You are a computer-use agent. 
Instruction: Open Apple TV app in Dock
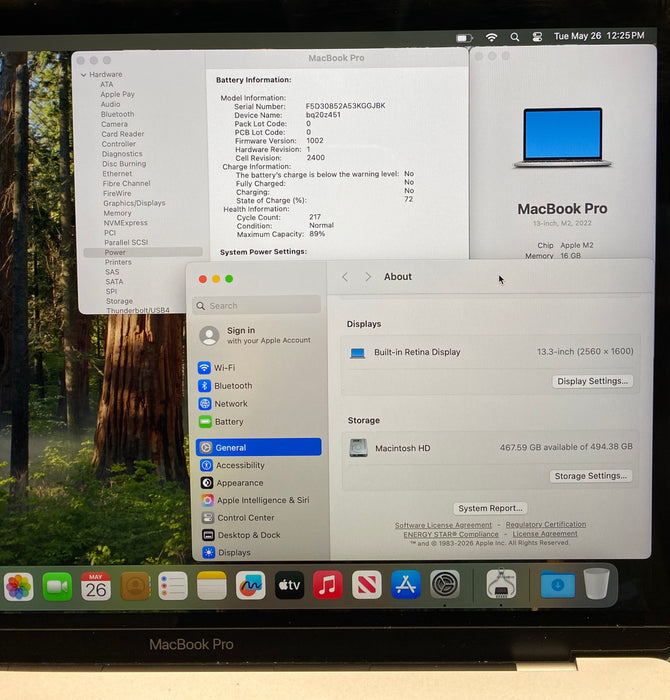289,585
